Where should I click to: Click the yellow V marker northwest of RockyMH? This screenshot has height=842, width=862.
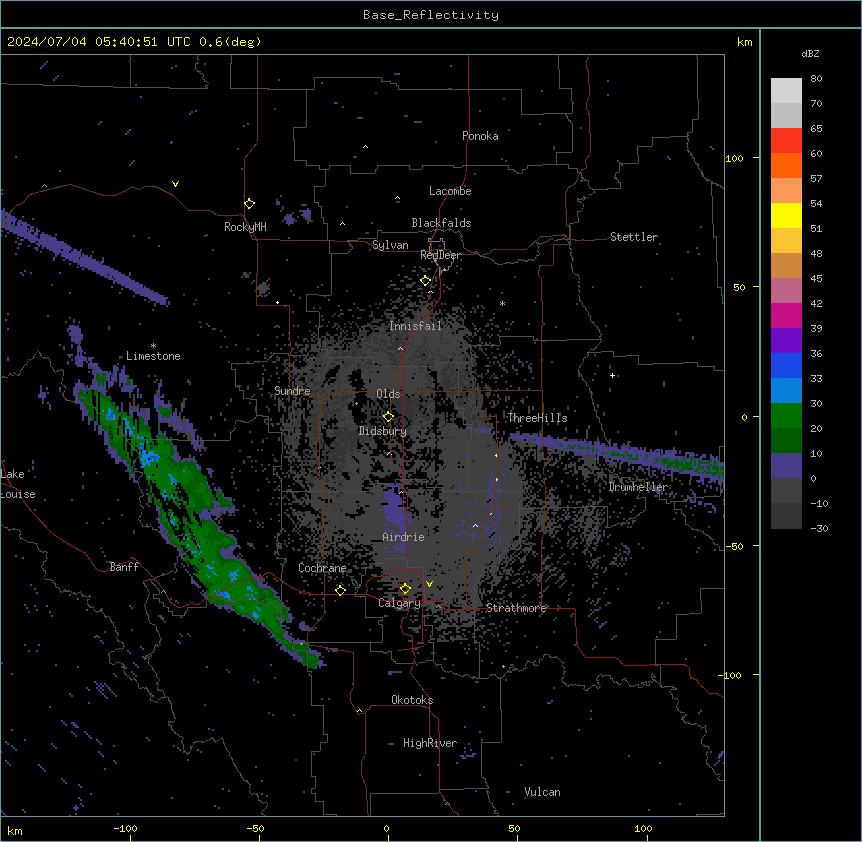tap(175, 184)
